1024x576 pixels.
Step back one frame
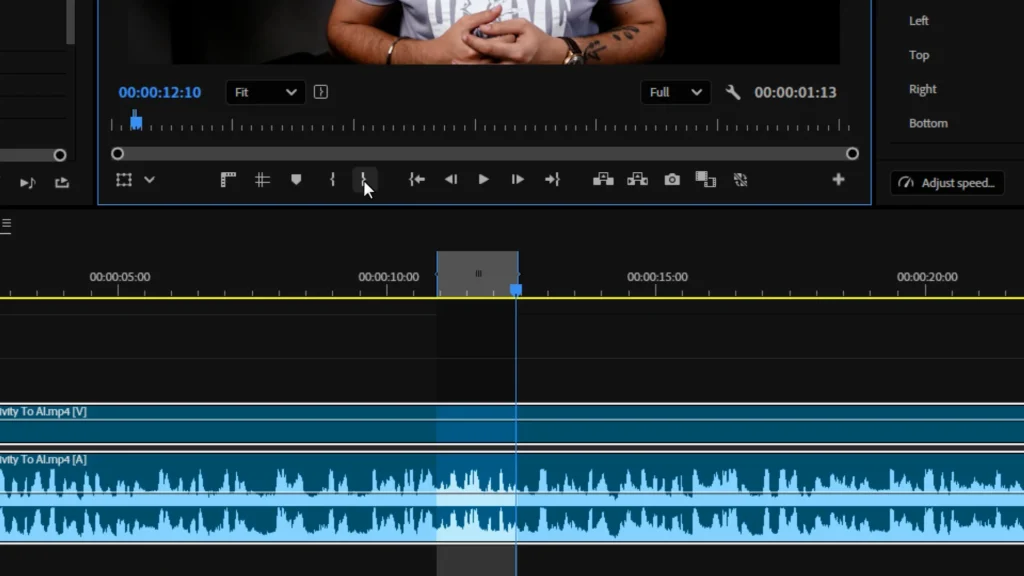click(x=451, y=180)
